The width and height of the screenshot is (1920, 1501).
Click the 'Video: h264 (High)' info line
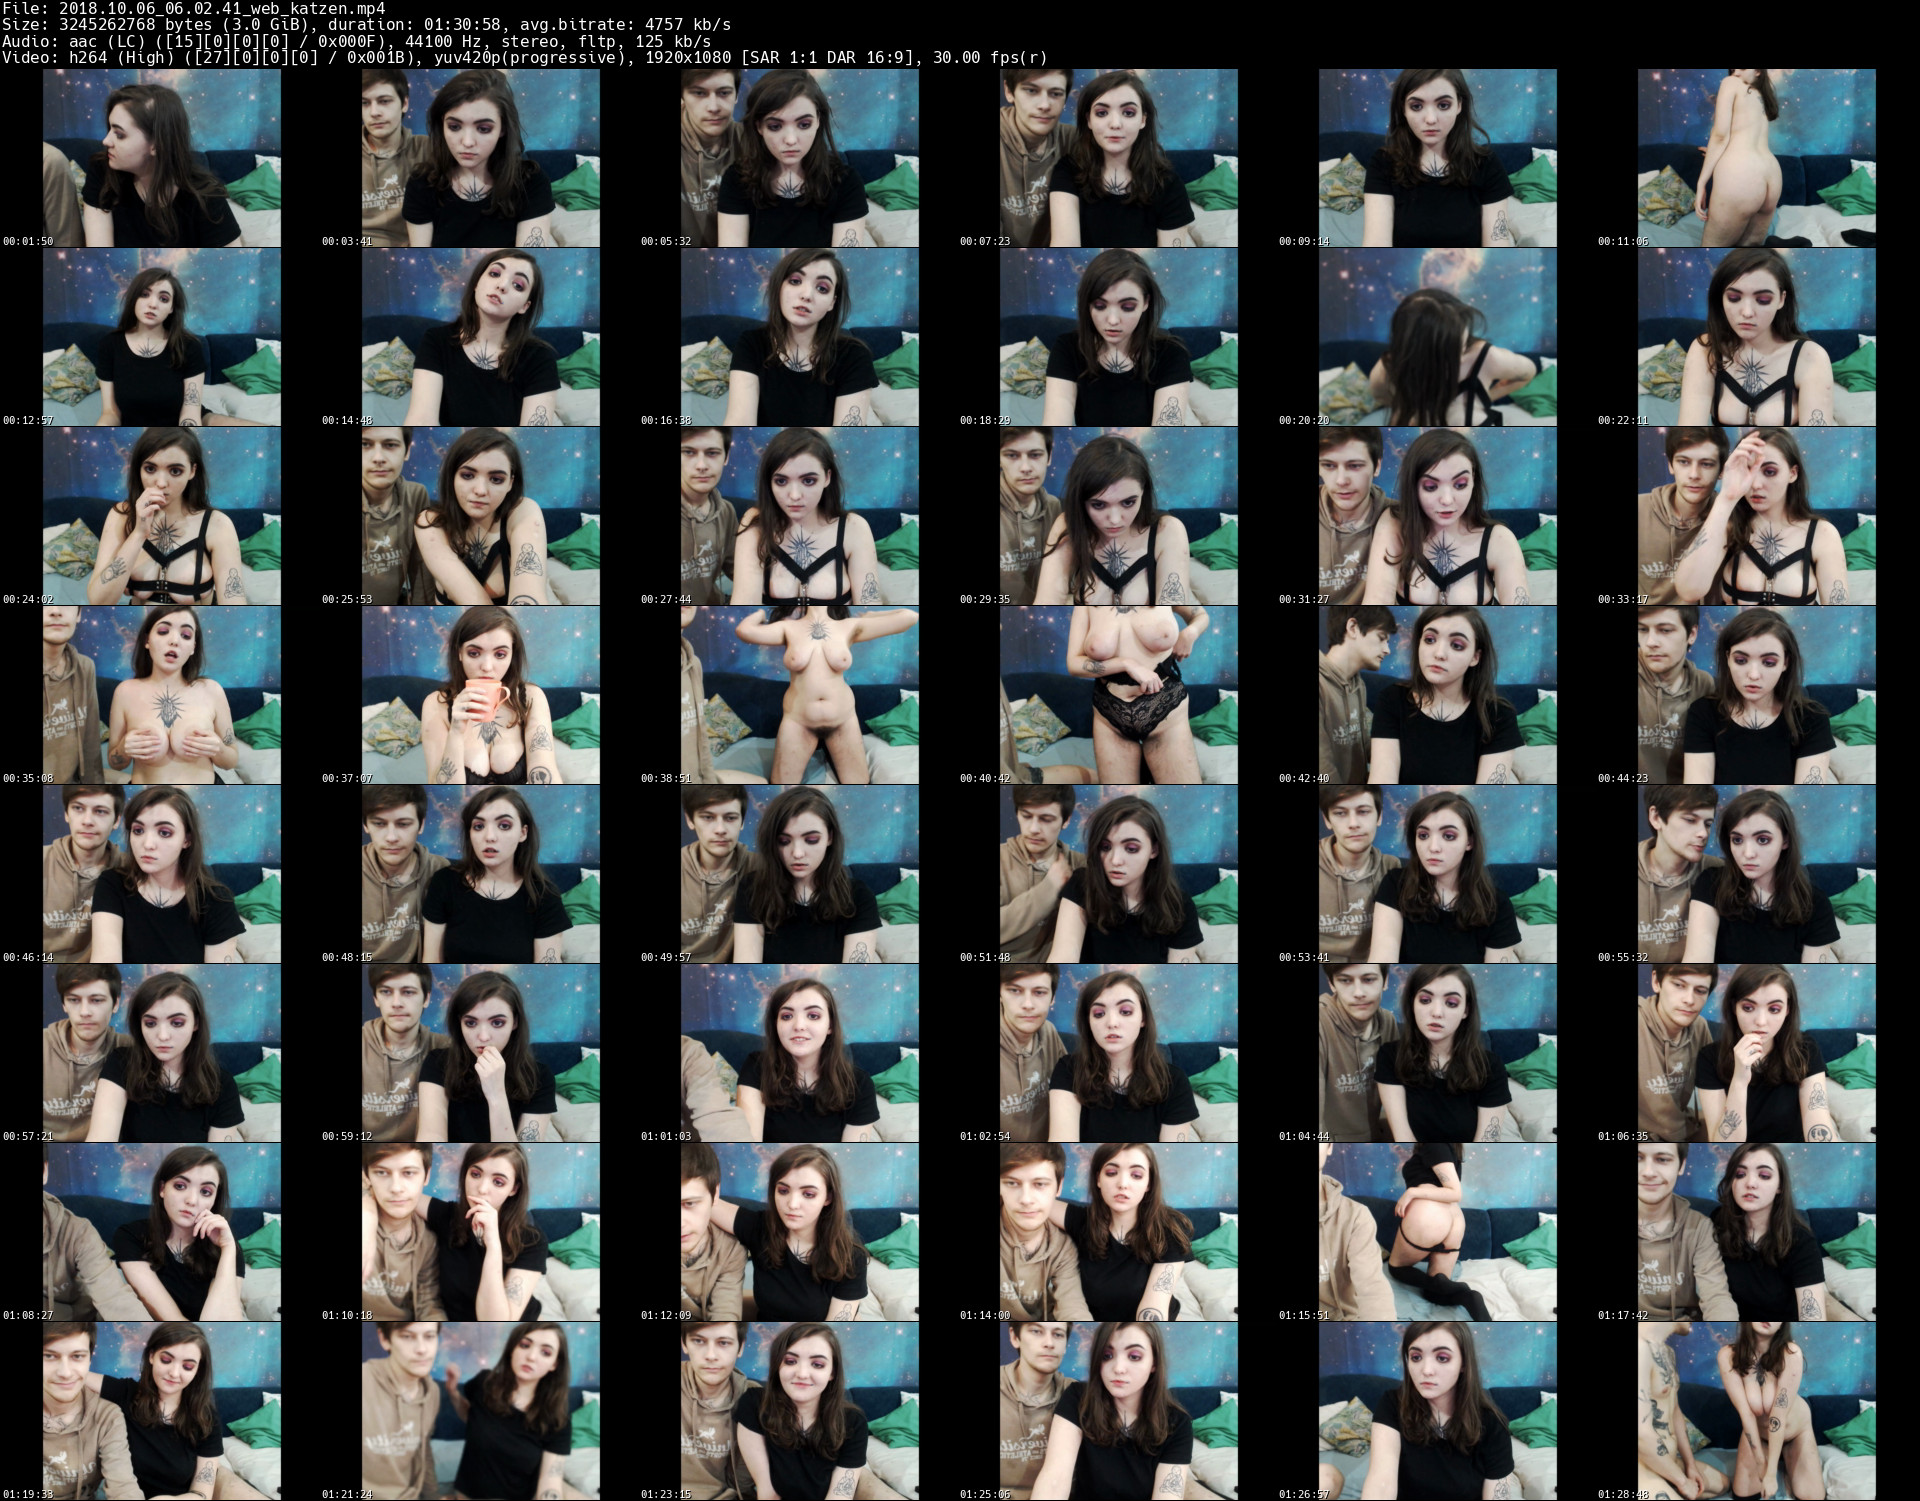(525, 57)
